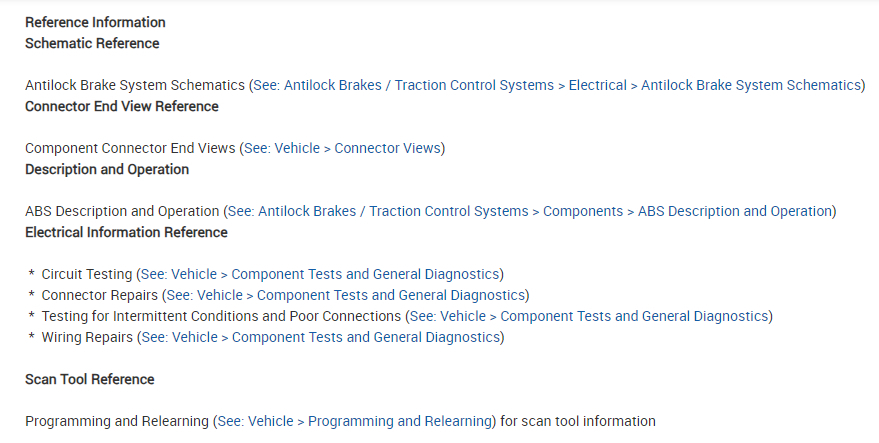The height and width of the screenshot is (443, 879).
Task: Click the Description and Operation heading
Action: coord(107,169)
